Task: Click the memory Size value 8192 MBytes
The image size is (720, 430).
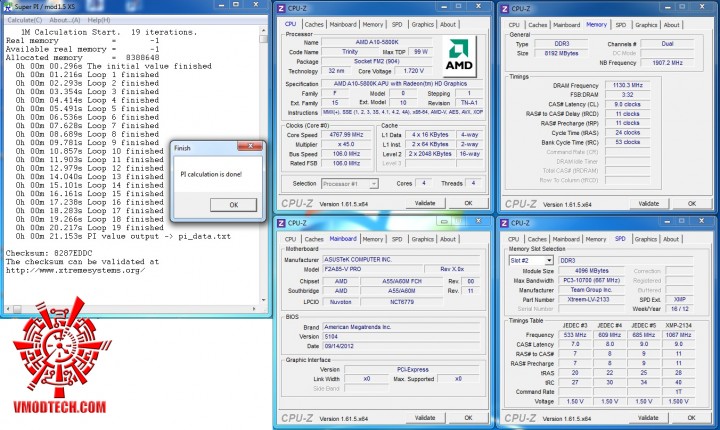Action: coord(561,53)
